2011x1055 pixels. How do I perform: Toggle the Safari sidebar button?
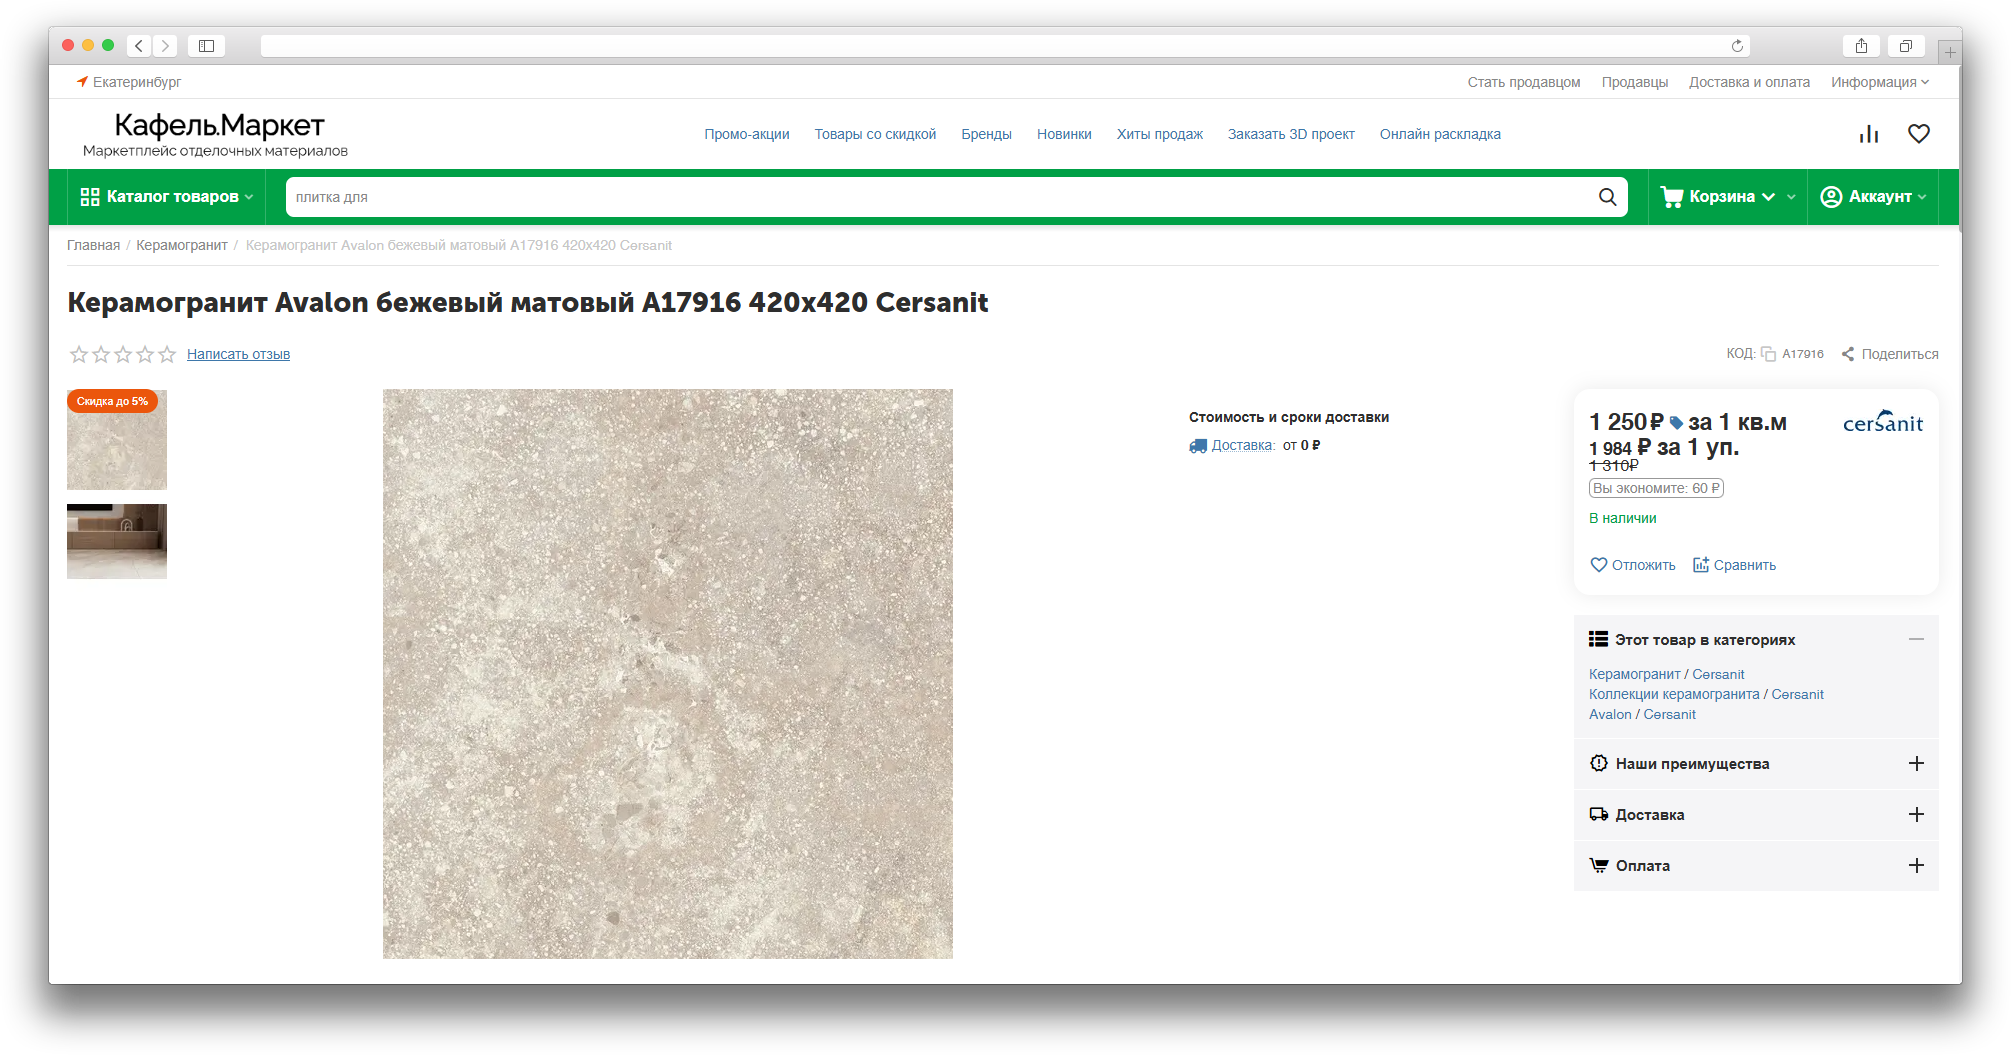(x=206, y=46)
